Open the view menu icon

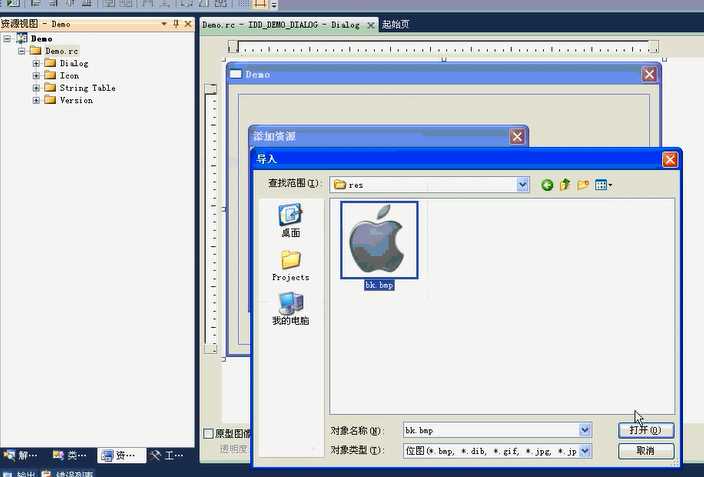[x=603, y=185]
